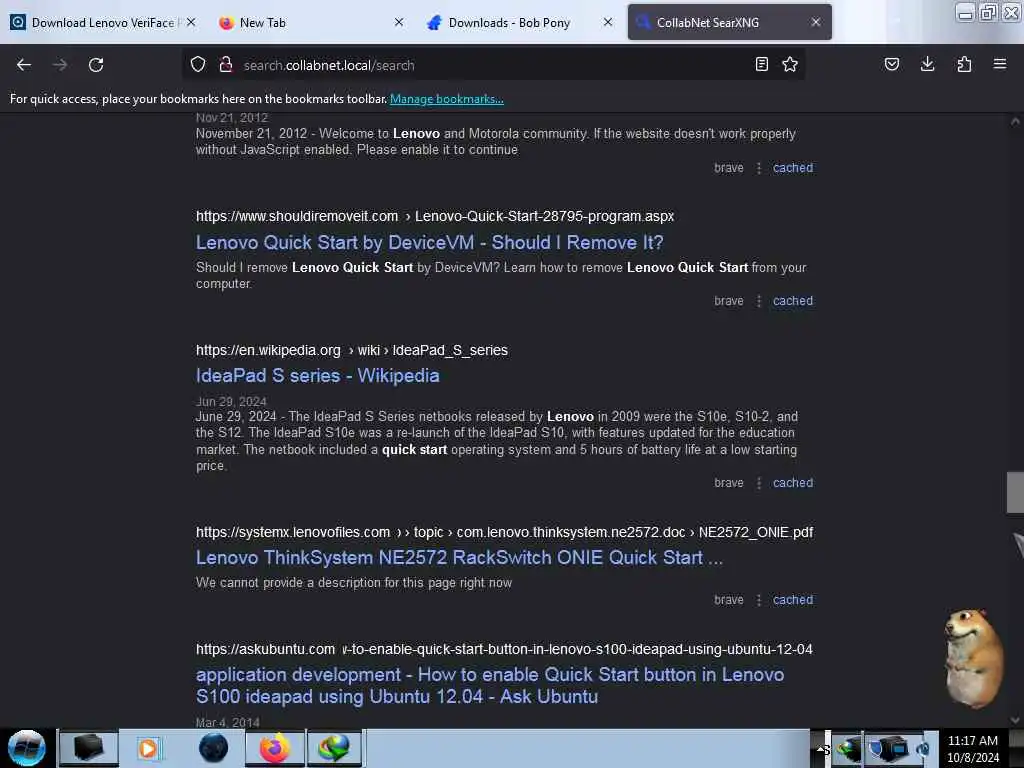Open cached link for Lenovo community result

pyautogui.click(x=793, y=168)
